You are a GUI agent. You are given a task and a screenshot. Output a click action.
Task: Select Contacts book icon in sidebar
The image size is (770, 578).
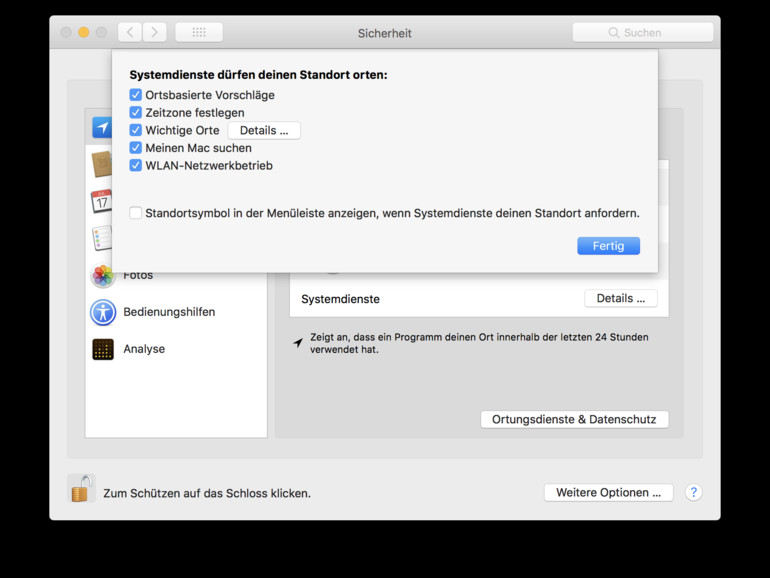[x=102, y=165]
